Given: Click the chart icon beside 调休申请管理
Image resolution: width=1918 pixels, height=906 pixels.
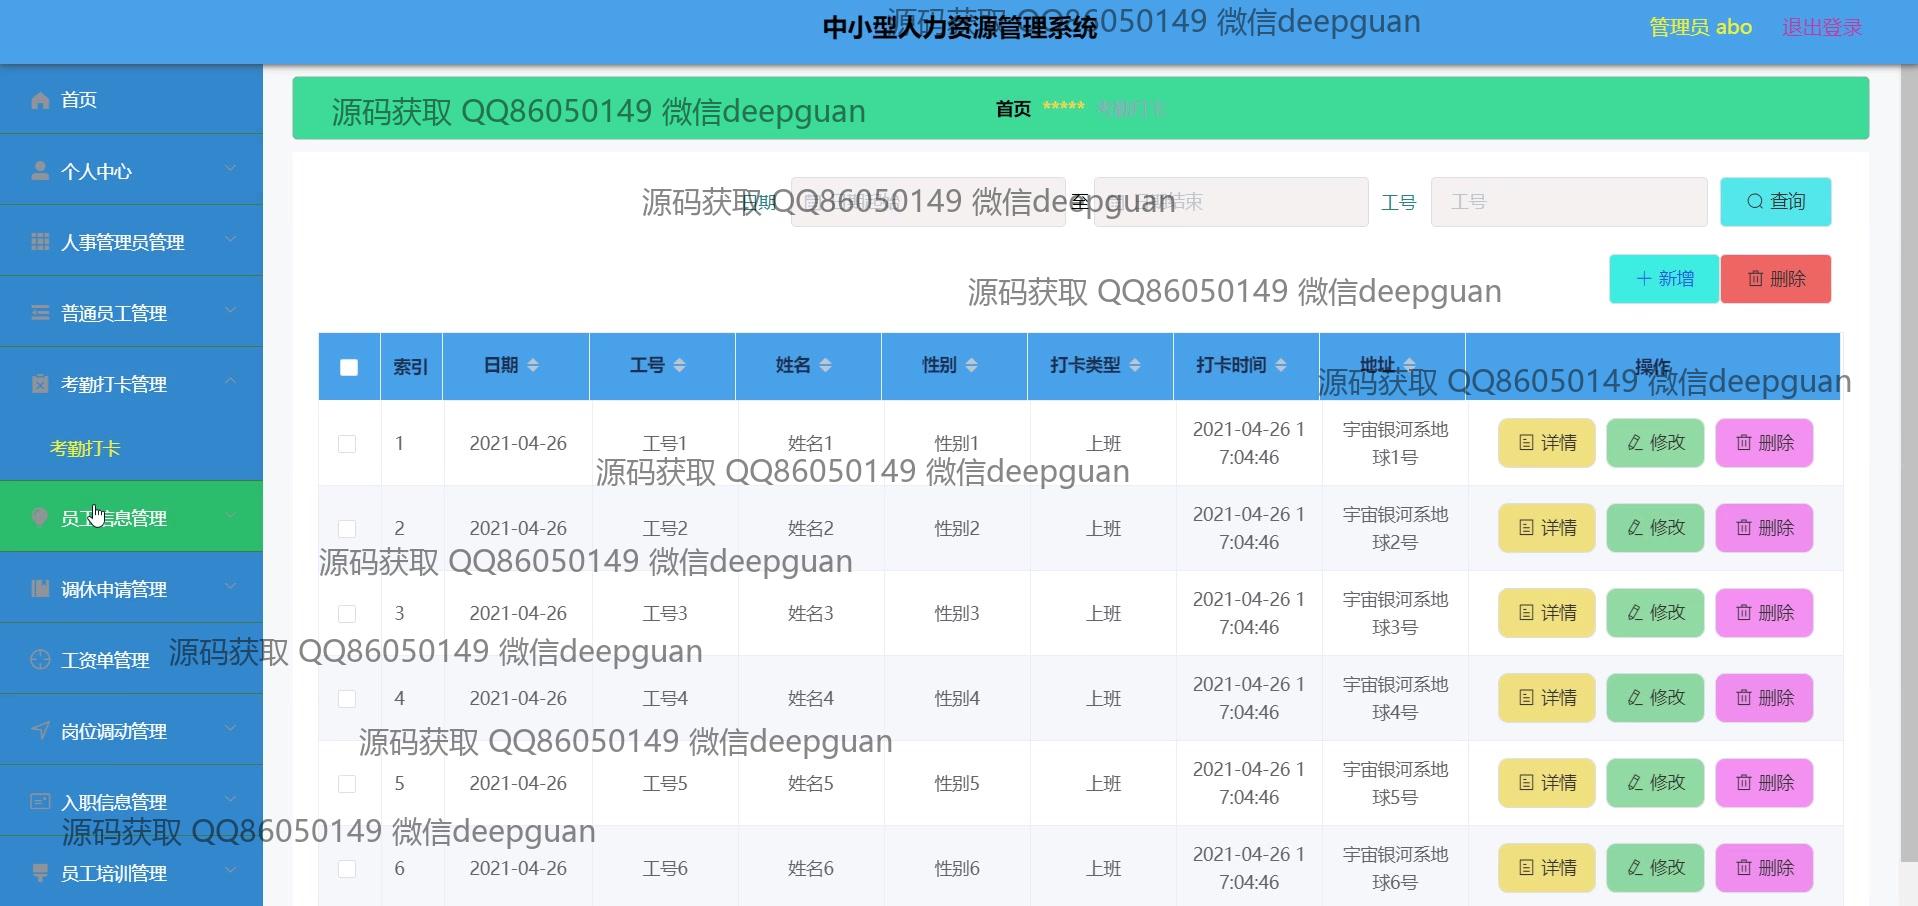Looking at the screenshot, I should 40,589.
